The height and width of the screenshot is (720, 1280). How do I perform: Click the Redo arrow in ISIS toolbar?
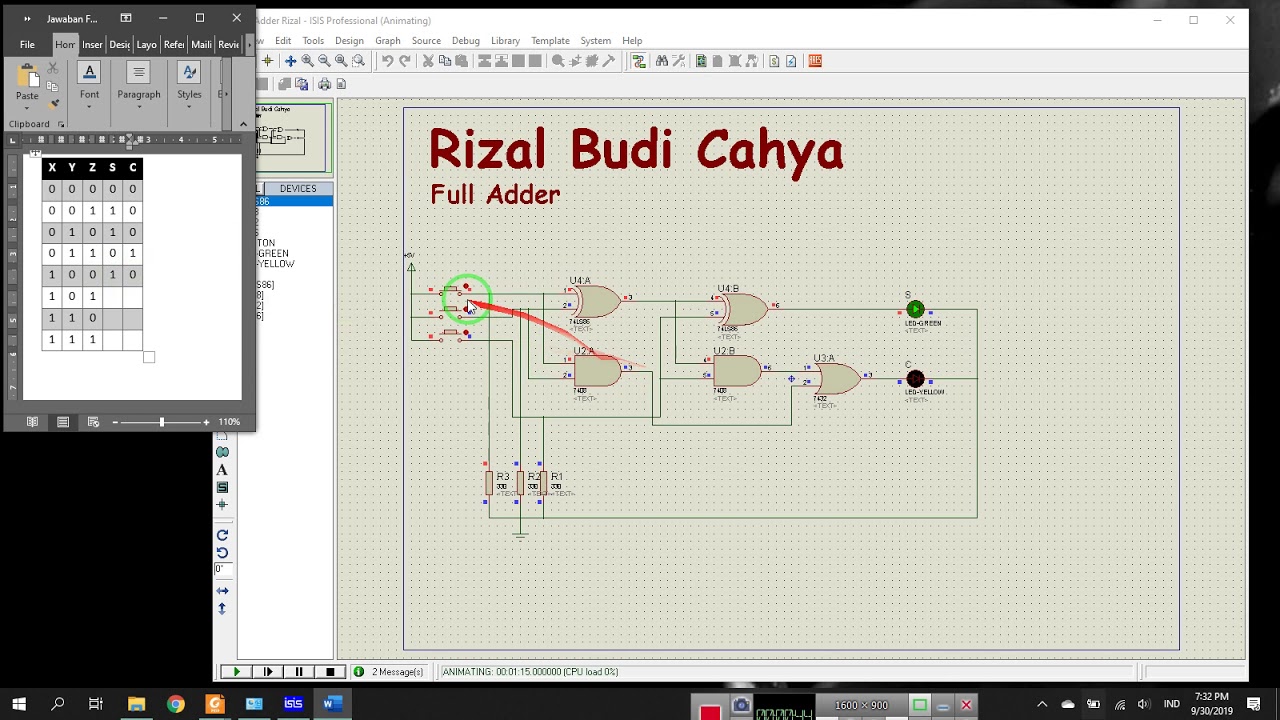405,61
